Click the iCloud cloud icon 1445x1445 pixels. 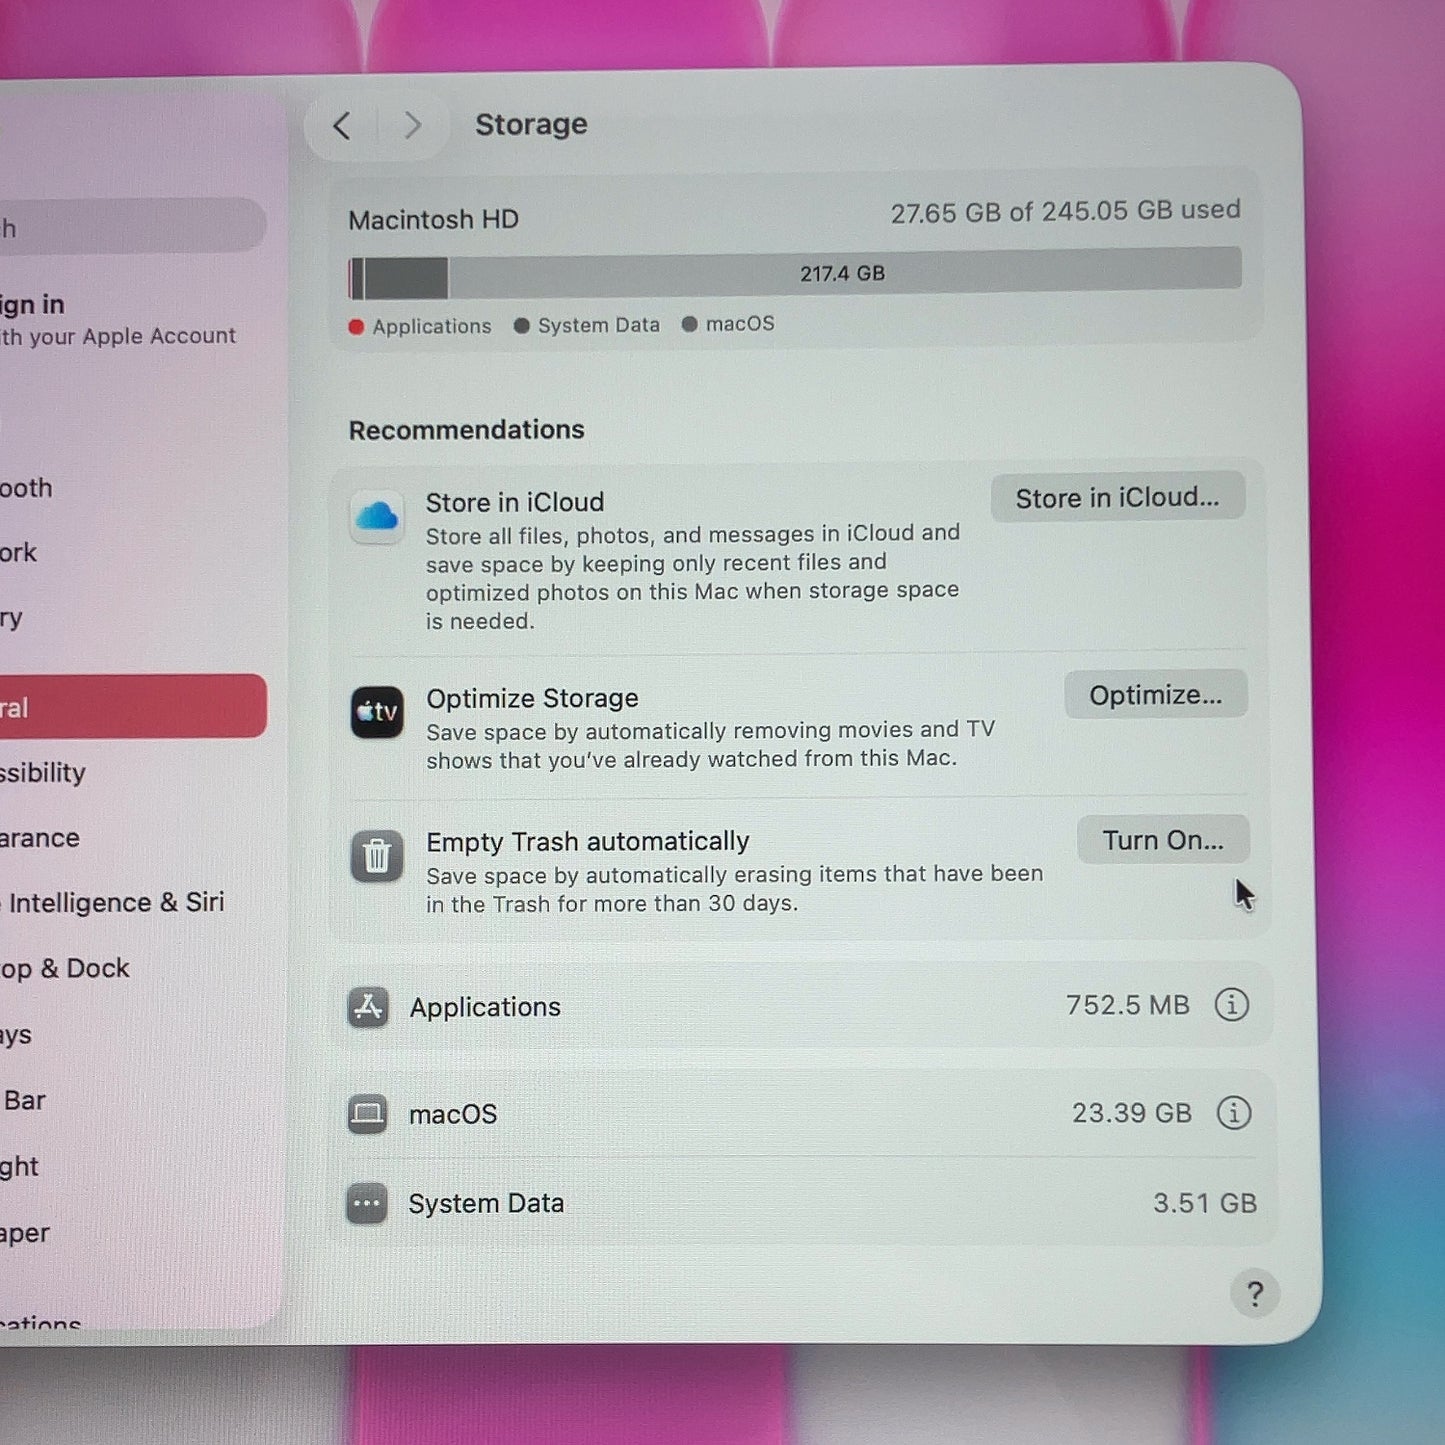[x=377, y=516]
